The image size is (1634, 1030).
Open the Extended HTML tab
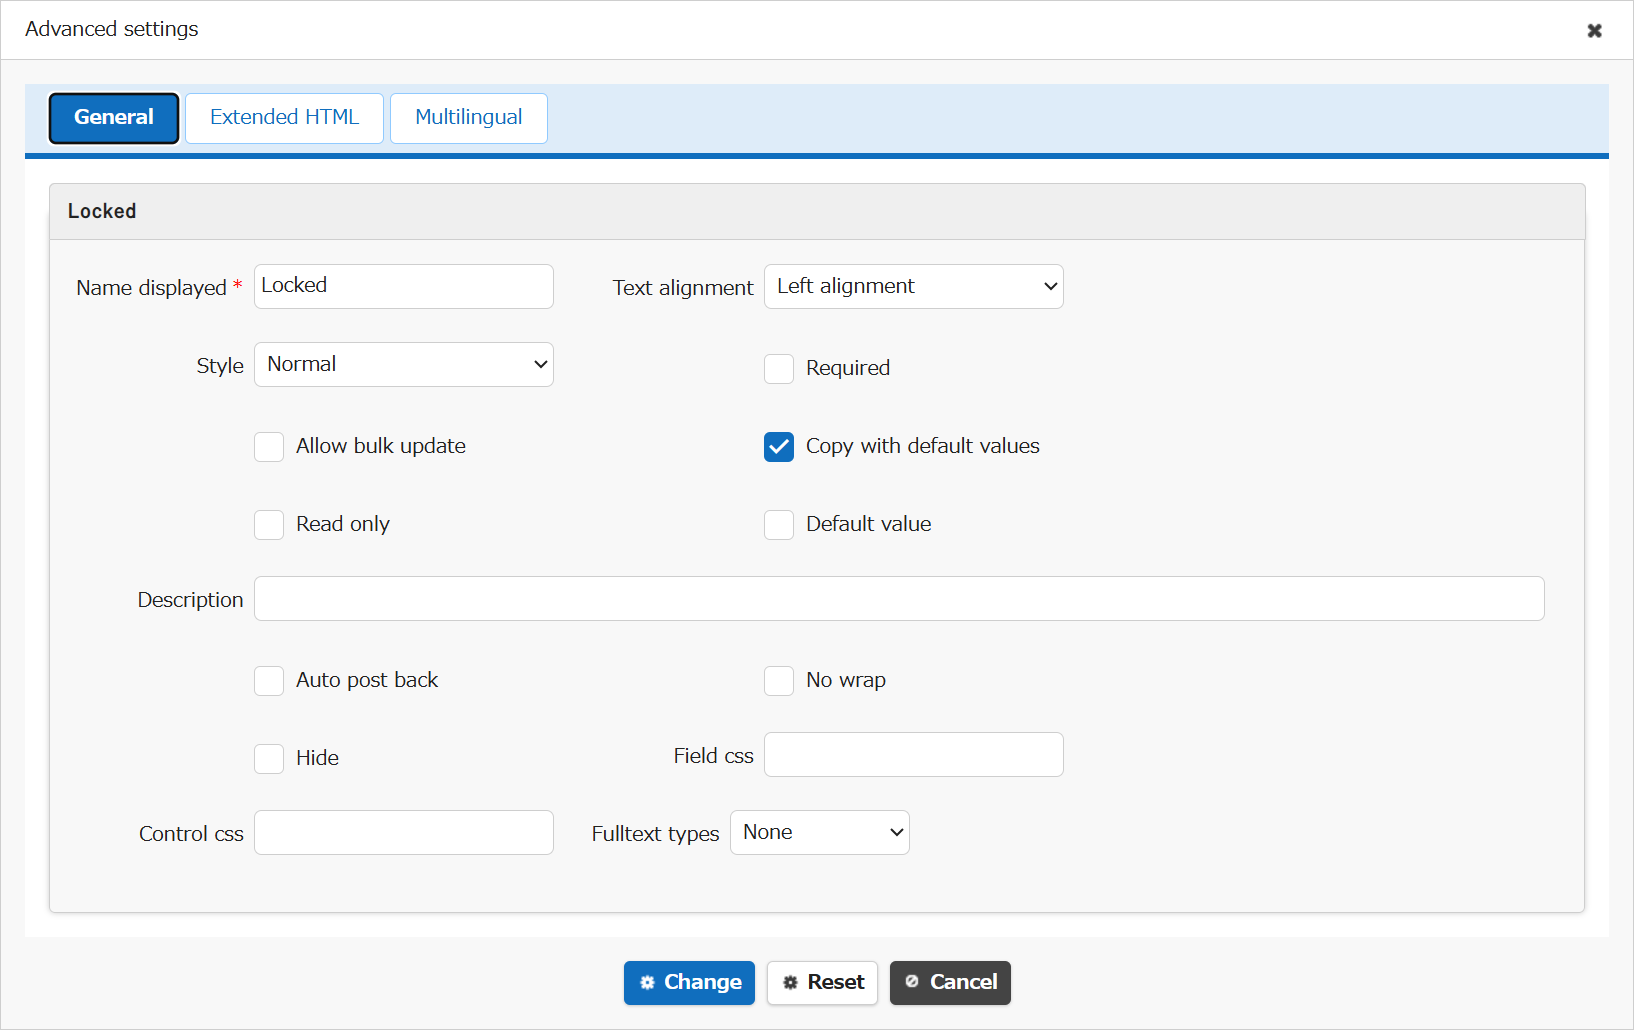[x=284, y=118]
